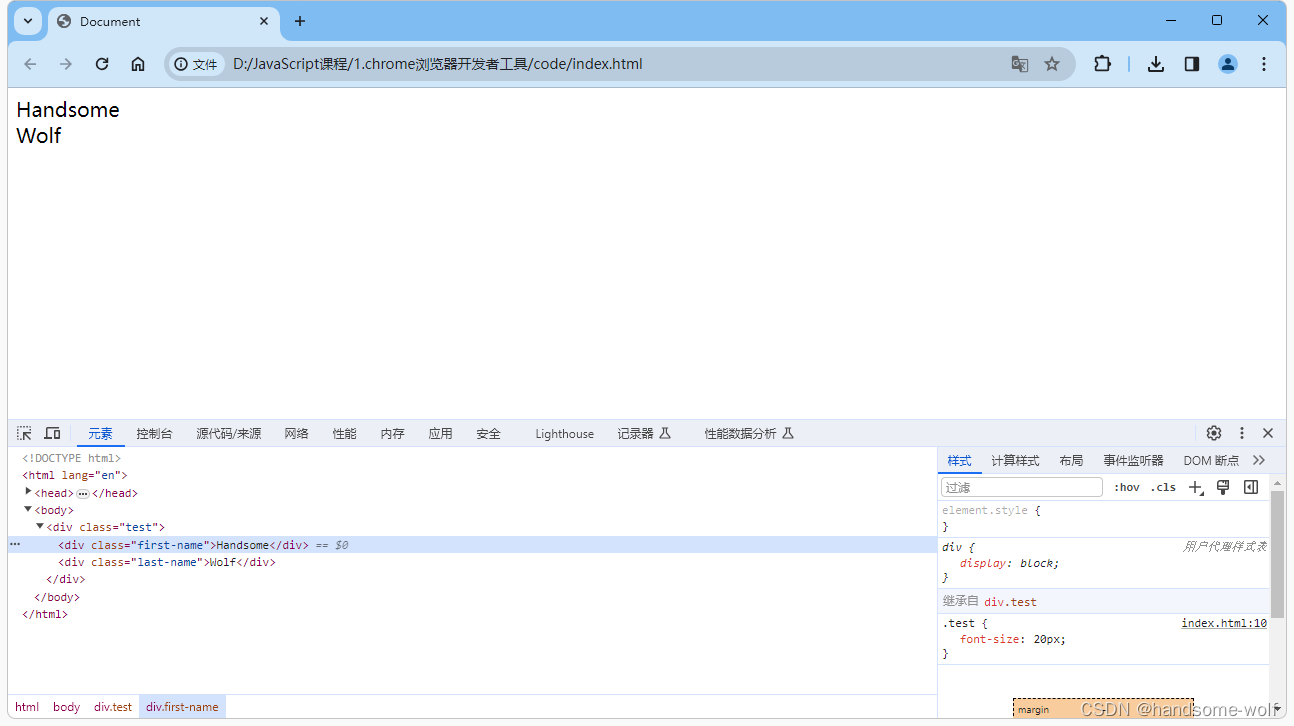Screen dimensions: 1294x726
Task: Add a new style rule
Action: tap(1195, 487)
